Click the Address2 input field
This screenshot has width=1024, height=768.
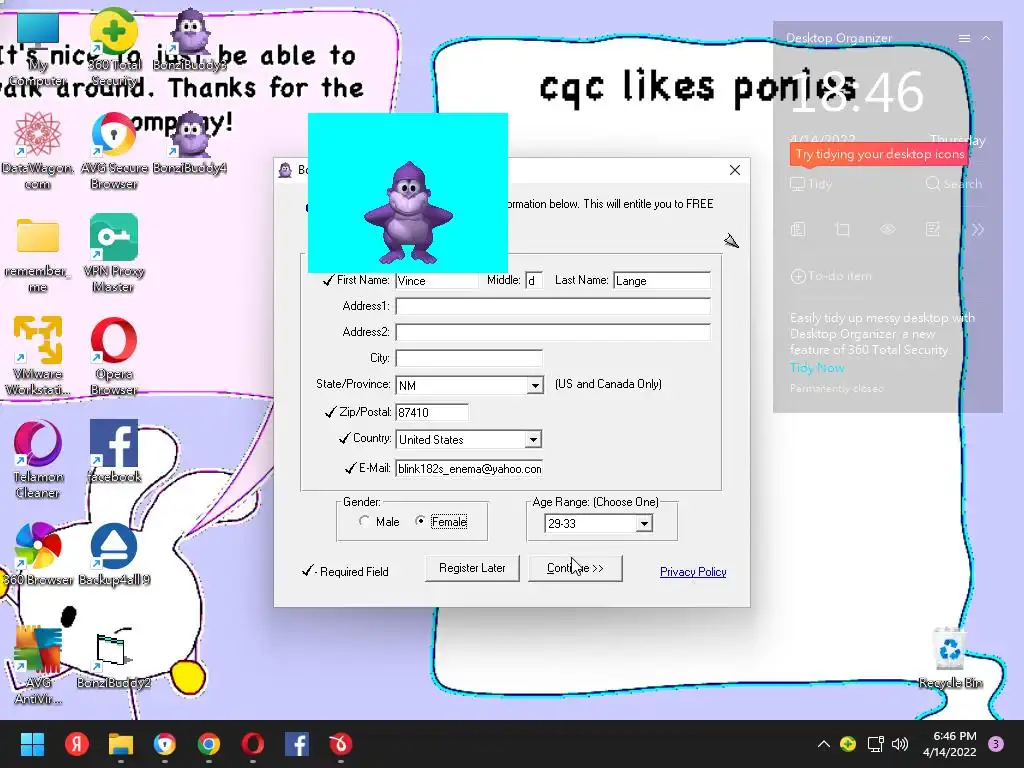click(x=552, y=332)
